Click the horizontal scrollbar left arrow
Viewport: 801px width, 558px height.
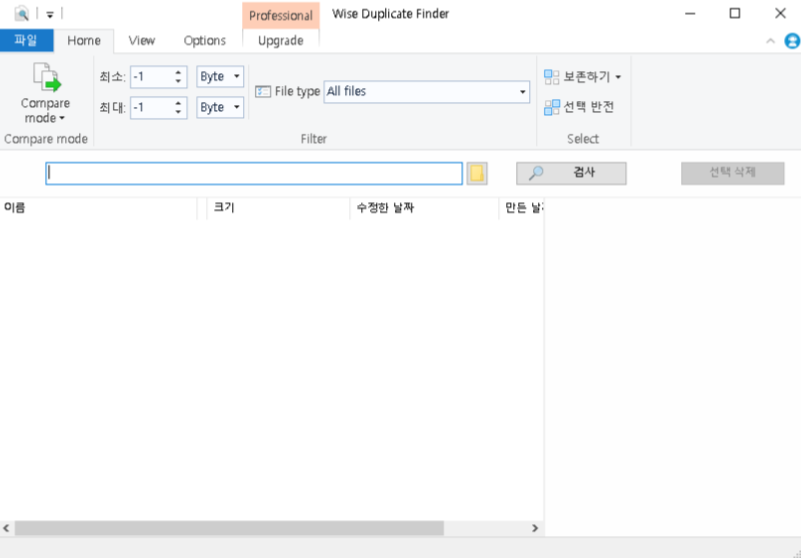6,528
